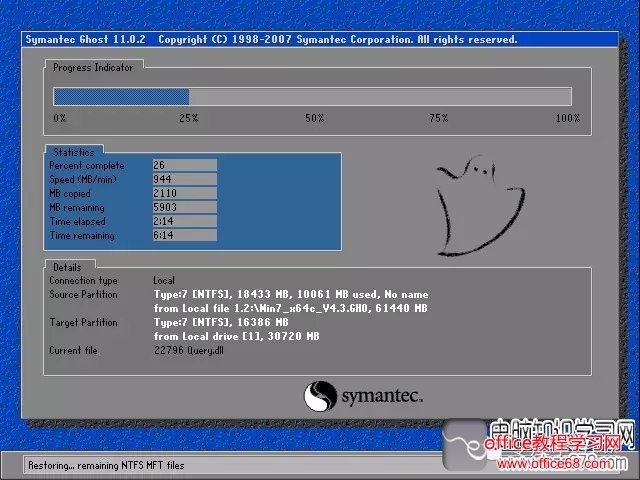
Task: Click the Current file label
Action: click(x=73, y=350)
